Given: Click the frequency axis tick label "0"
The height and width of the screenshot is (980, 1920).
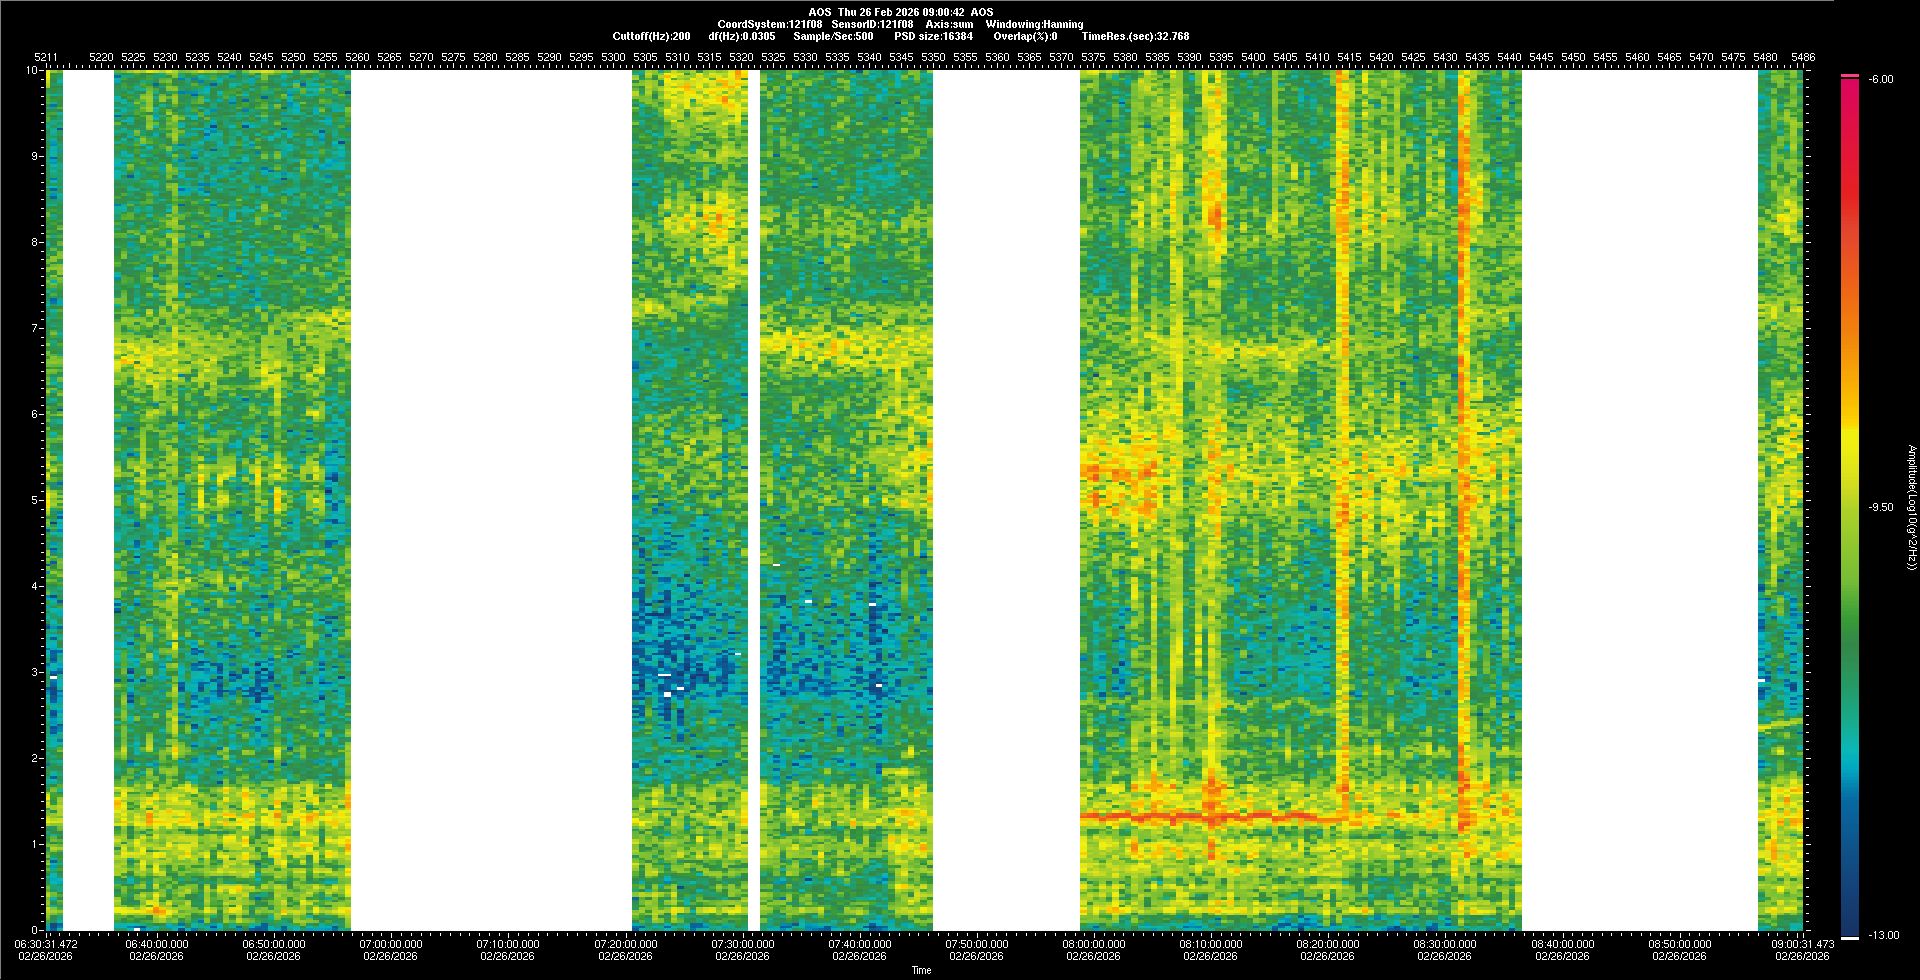Looking at the screenshot, I should point(35,930).
